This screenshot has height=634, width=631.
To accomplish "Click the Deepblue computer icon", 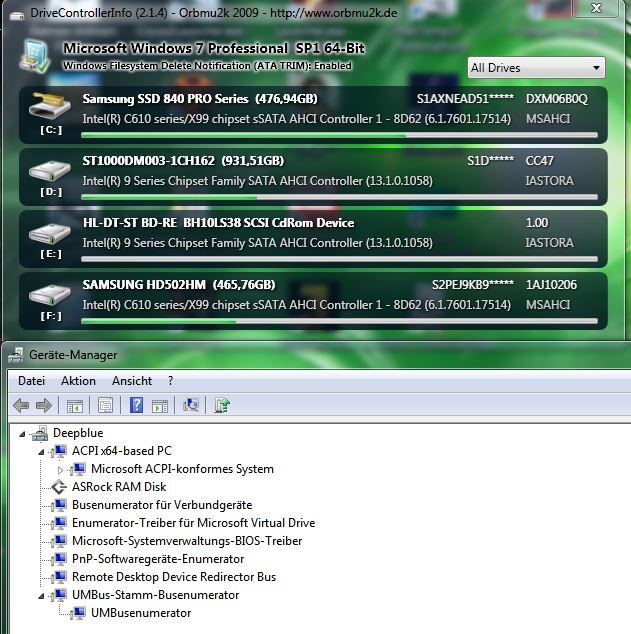I will click(x=40, y=433).
